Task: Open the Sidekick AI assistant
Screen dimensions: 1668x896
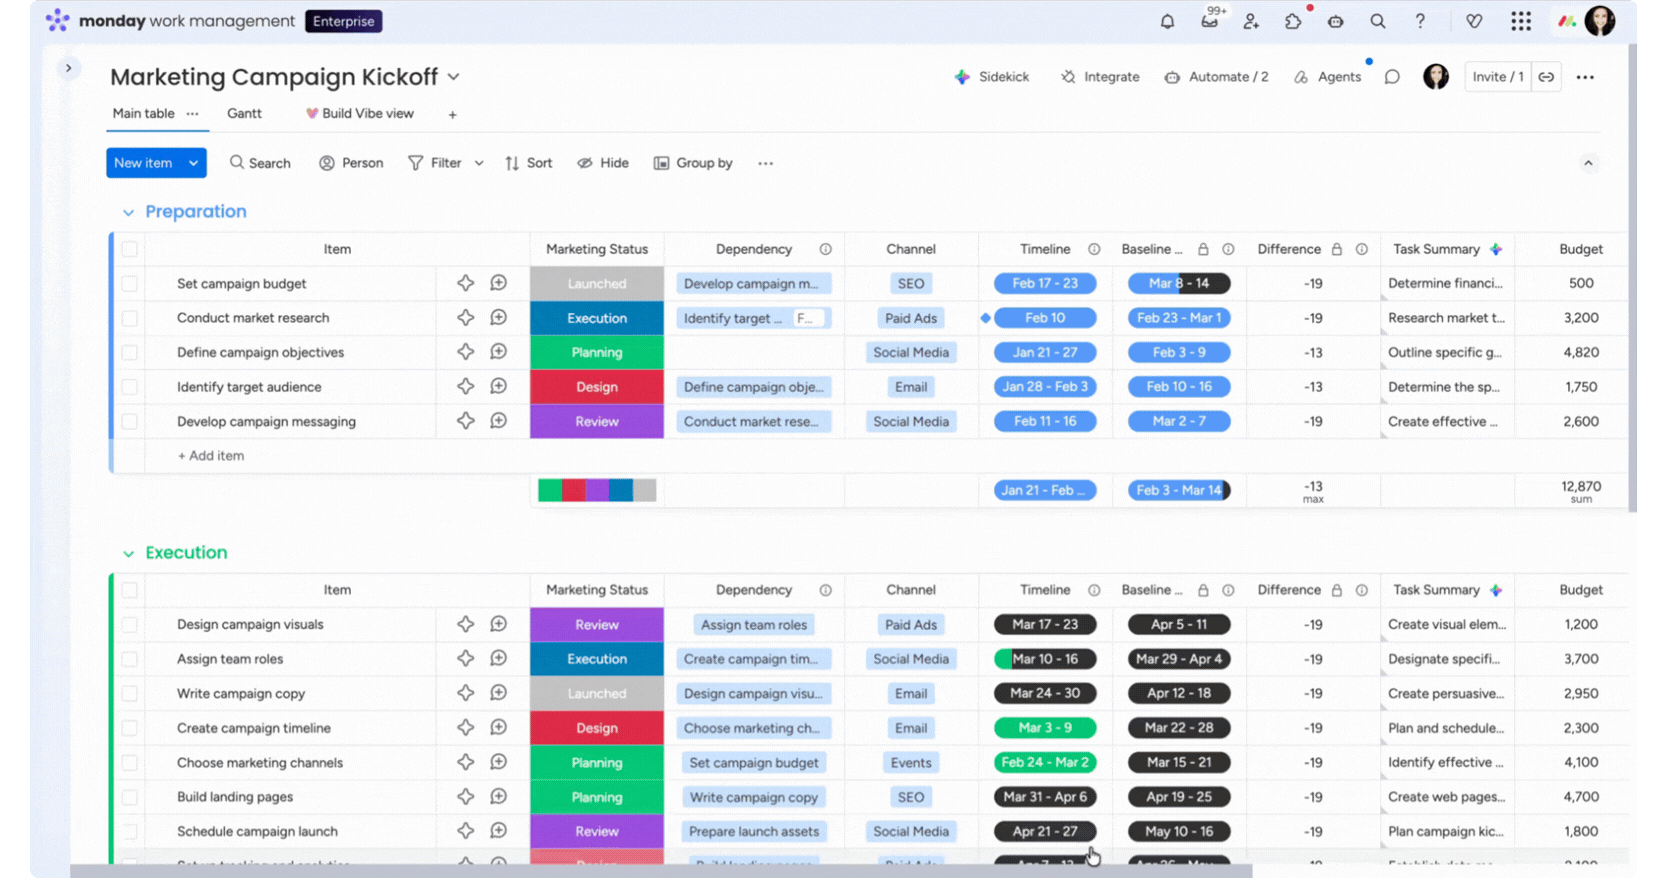Action: (991, 77)
